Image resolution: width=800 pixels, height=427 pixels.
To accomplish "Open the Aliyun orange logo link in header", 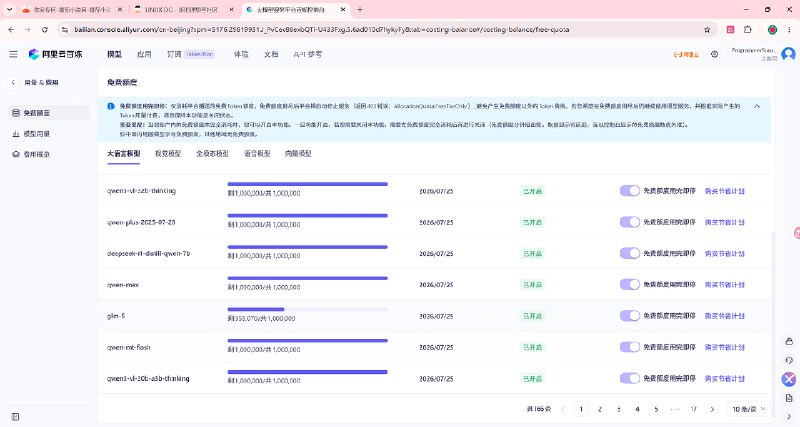I will point(686,55).
